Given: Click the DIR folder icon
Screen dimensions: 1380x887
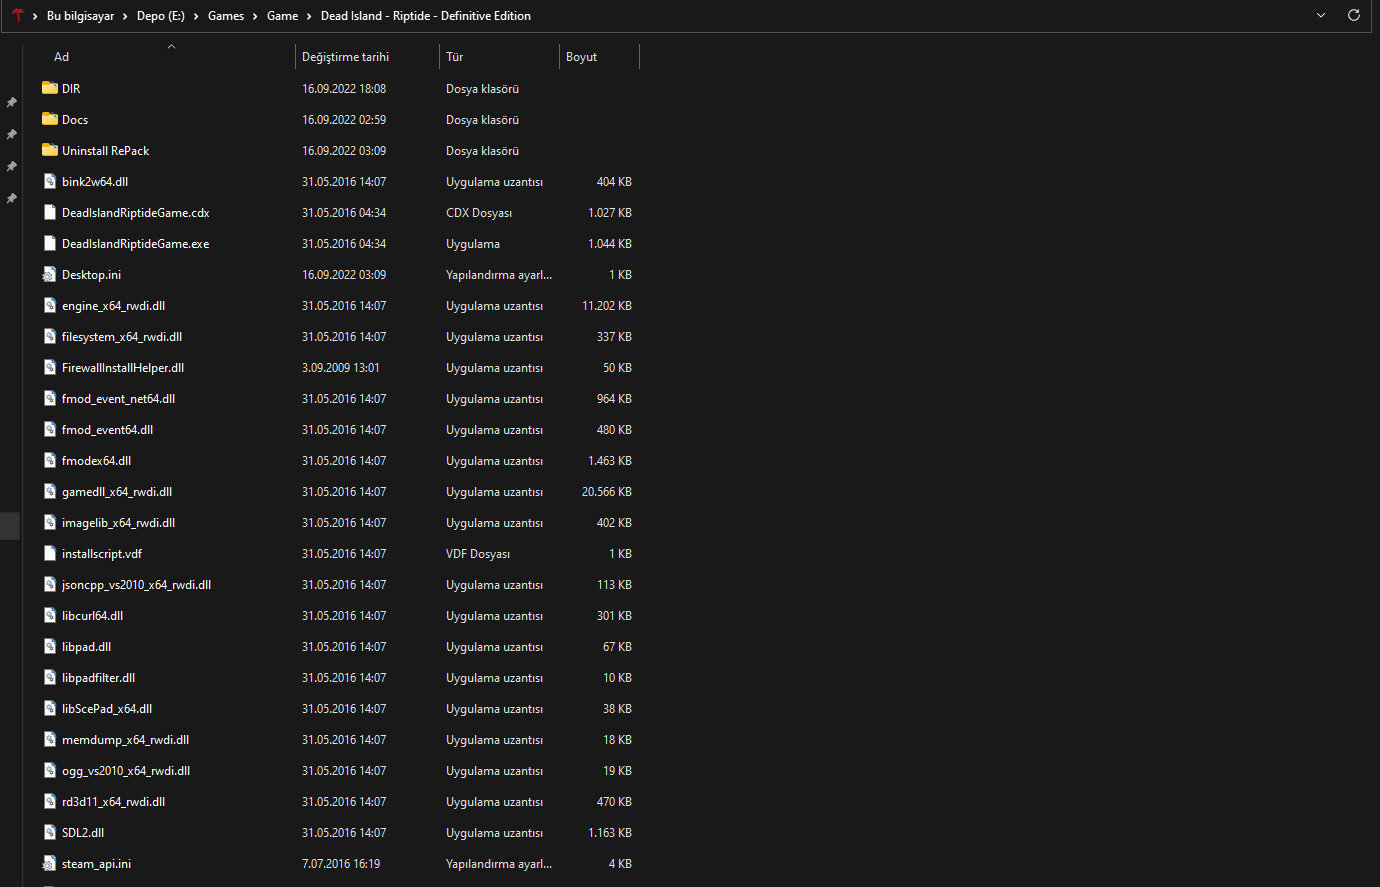Looking at the screenshot, I should coord(50,88).
